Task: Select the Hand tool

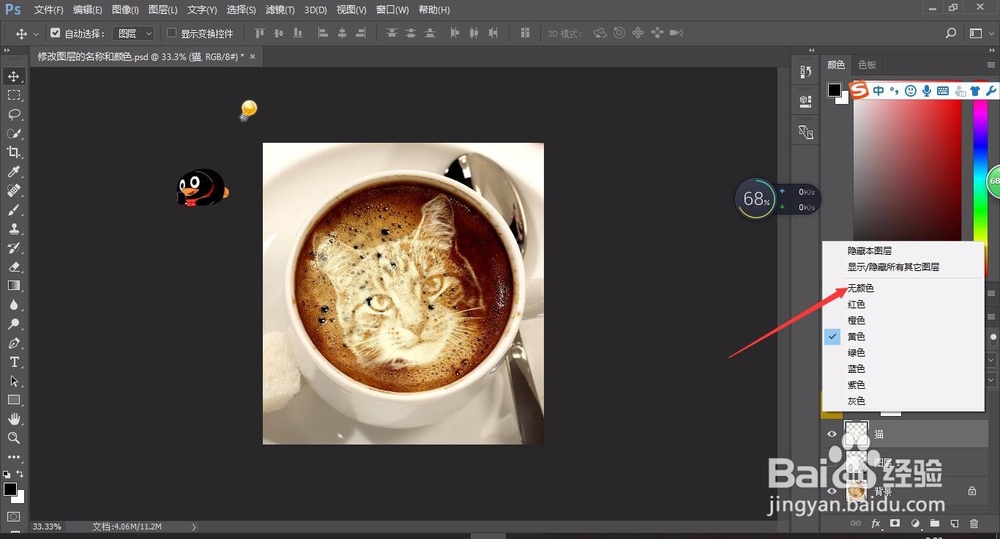Action: (x=13, y=419)
